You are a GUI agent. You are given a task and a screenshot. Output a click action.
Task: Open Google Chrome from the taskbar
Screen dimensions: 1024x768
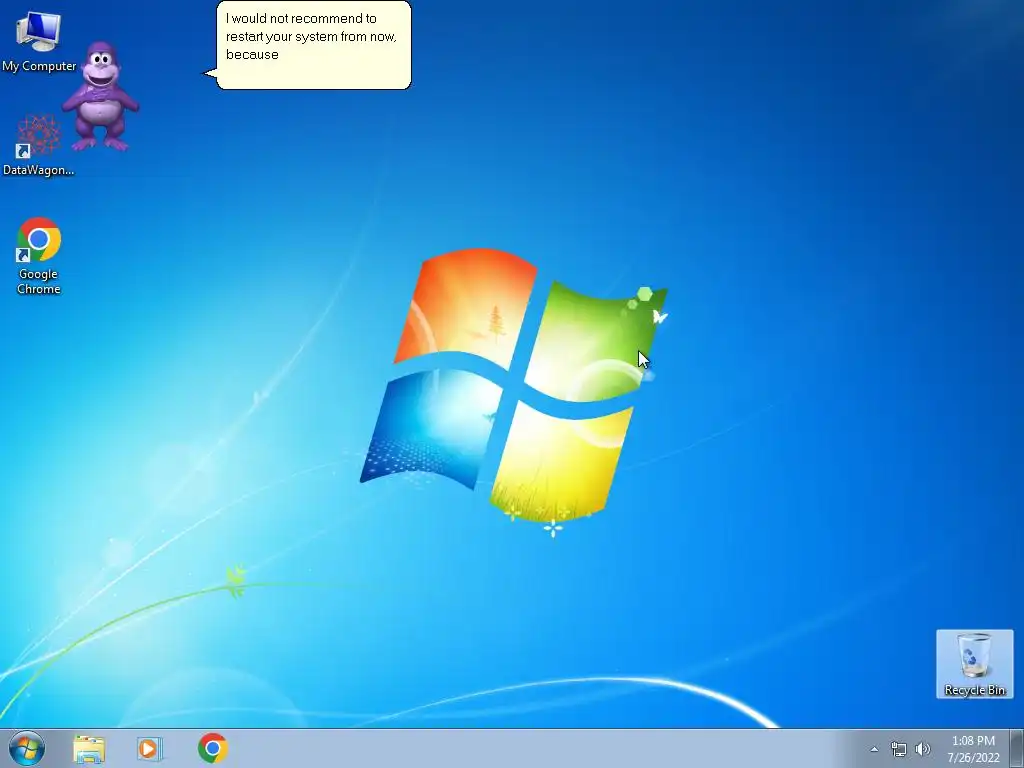click(213, 748)
